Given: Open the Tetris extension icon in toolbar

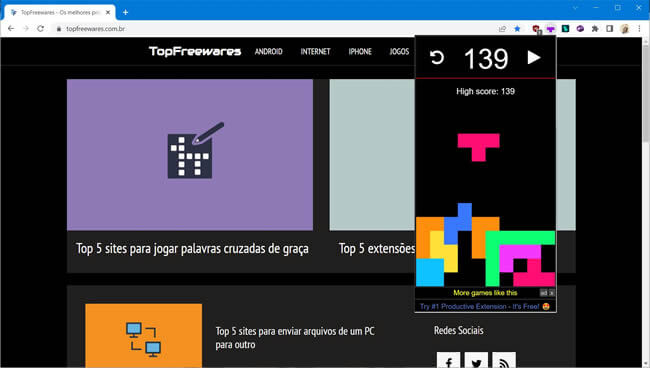Looking at the screenshot, I should [551, 29].
